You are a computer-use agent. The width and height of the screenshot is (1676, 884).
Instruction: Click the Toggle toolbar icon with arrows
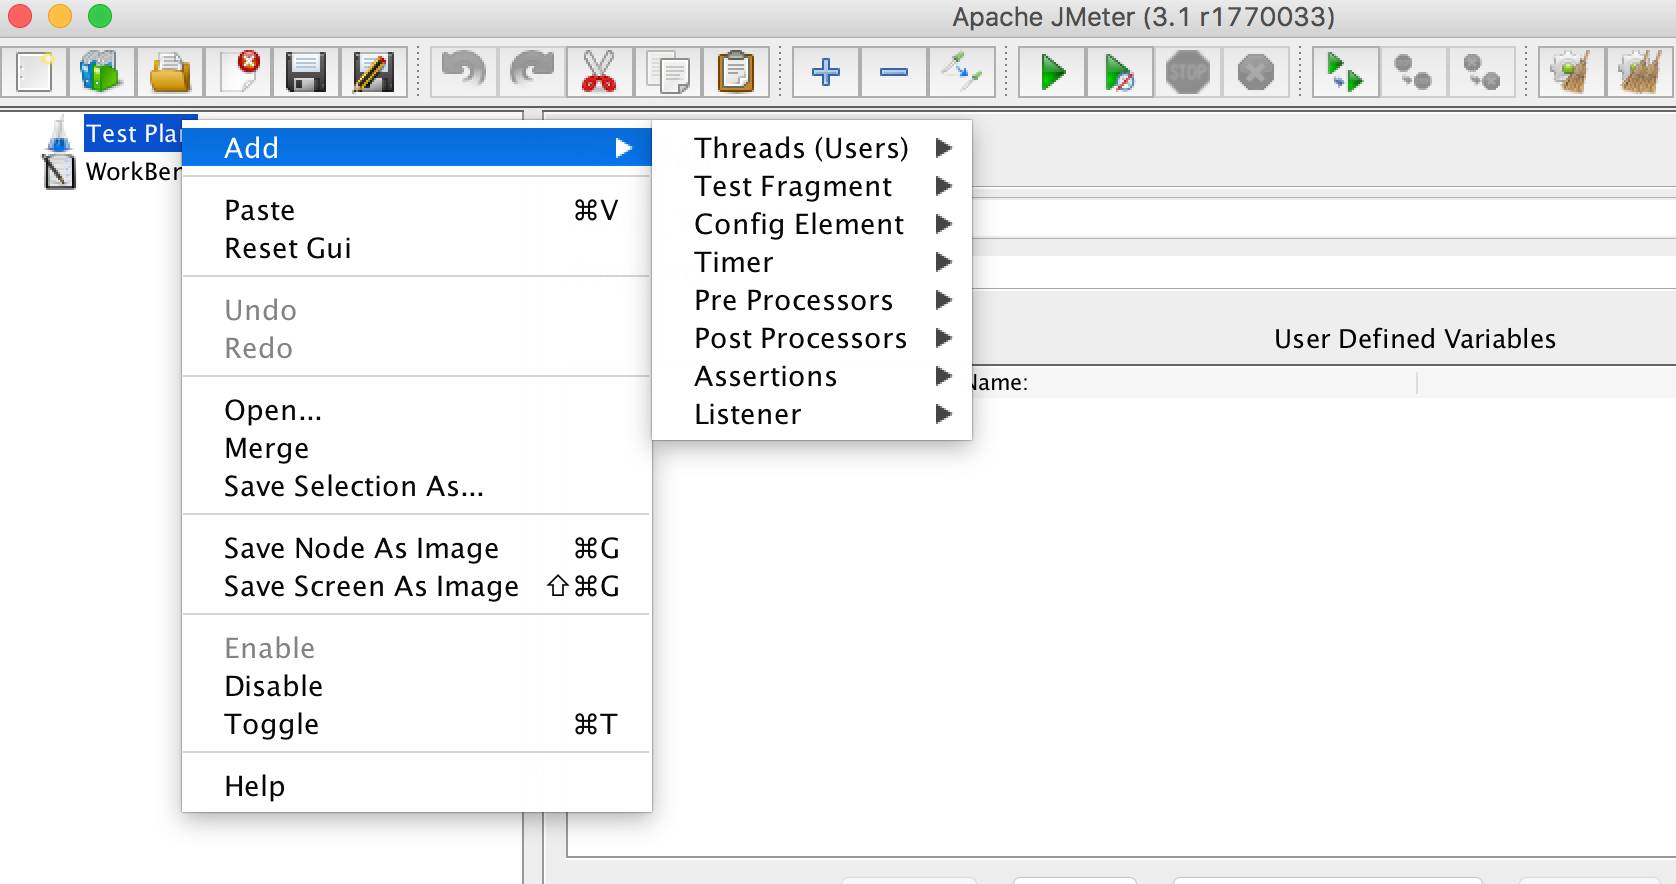pyautogui.click(x=962, y=72)
